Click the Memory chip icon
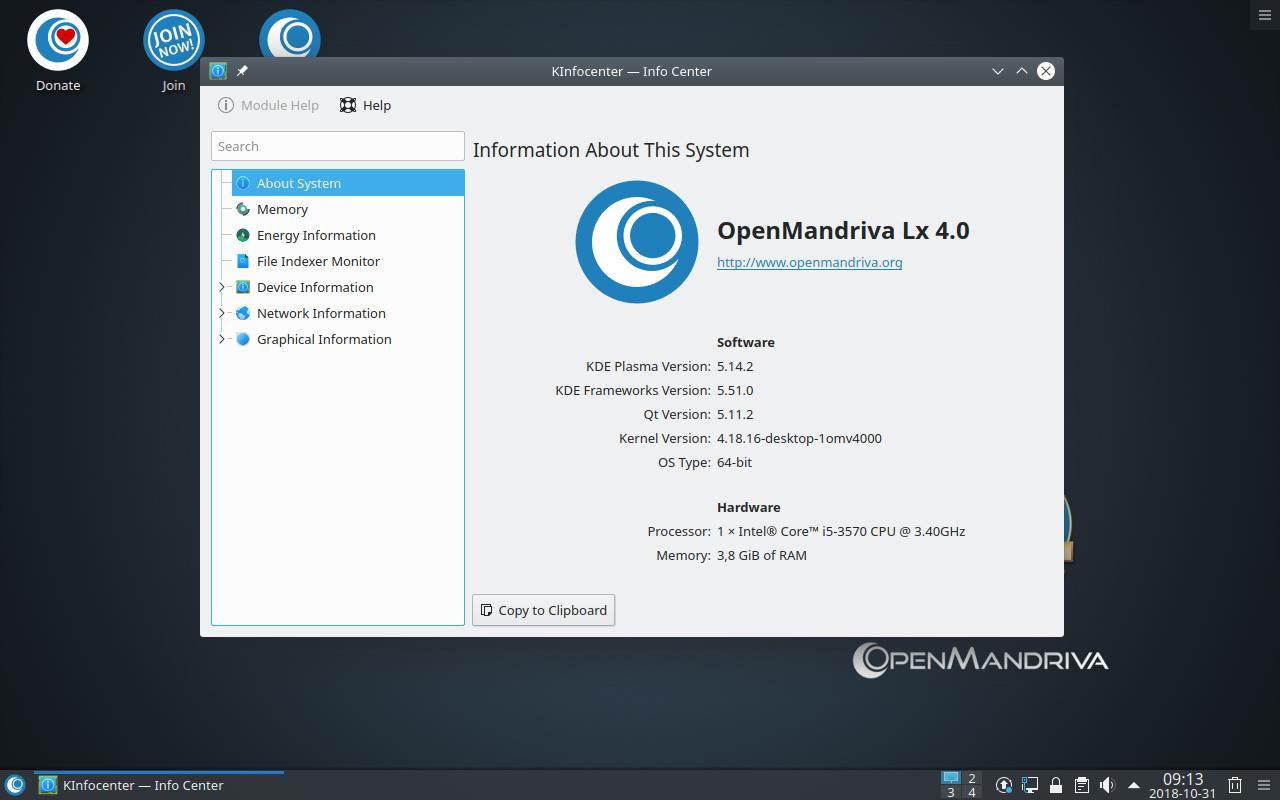Image resolution: width=1280 pixels, height=800 pixels. pyautogui.click(x=242, y=209)
